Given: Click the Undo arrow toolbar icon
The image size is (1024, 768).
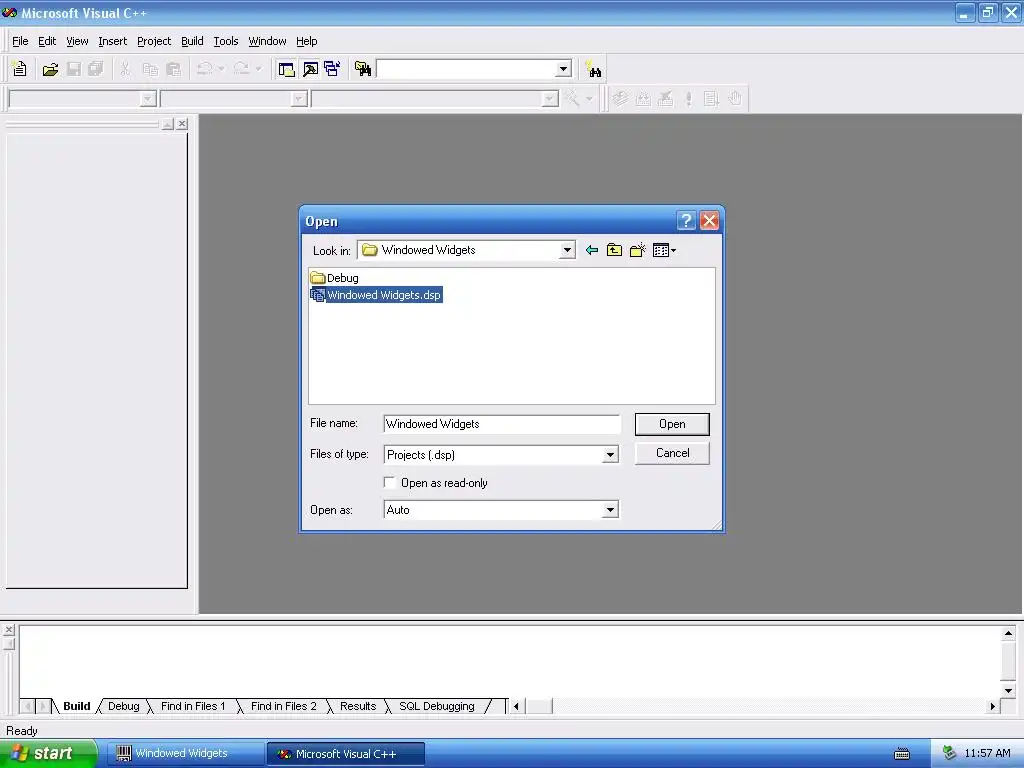Looking at the screenshot, I should pyautogui.click(x=204, y=69).
